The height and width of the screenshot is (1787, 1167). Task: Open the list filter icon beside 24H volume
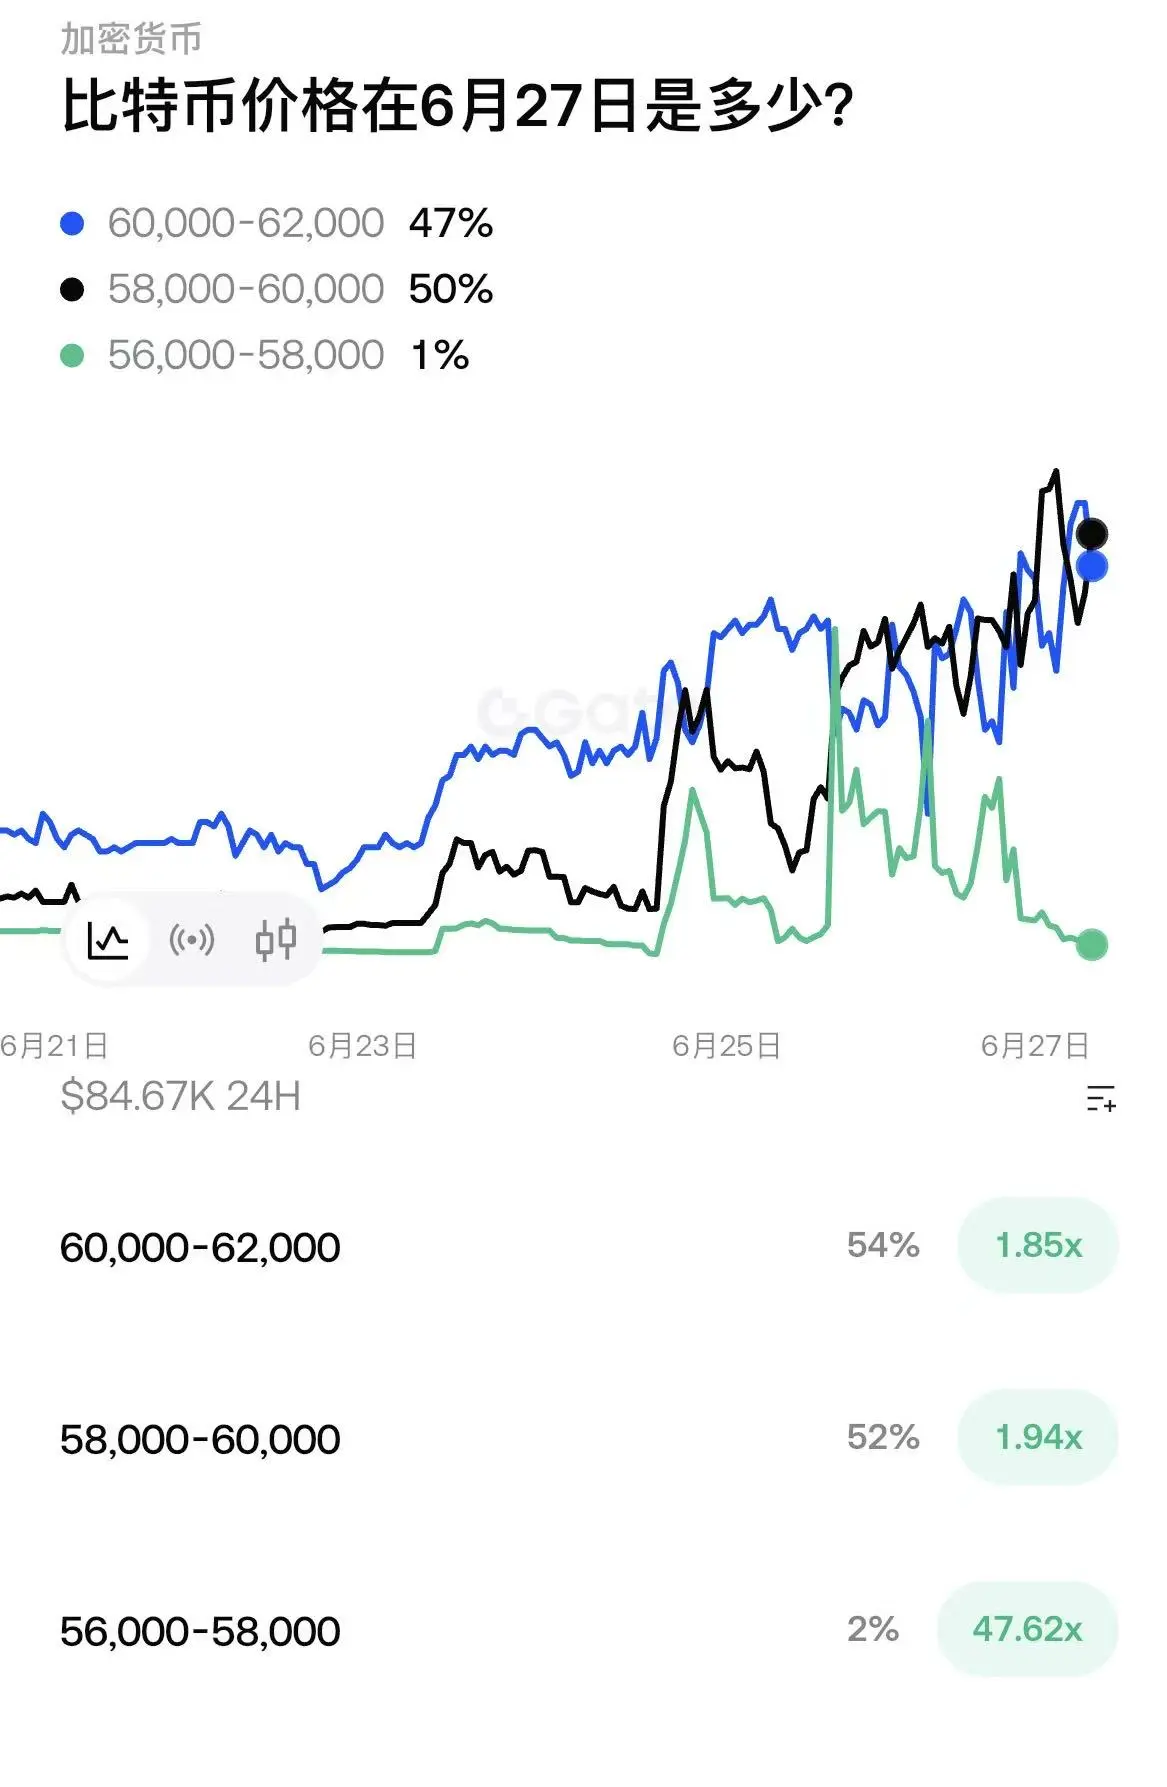click(1101, 1097)
